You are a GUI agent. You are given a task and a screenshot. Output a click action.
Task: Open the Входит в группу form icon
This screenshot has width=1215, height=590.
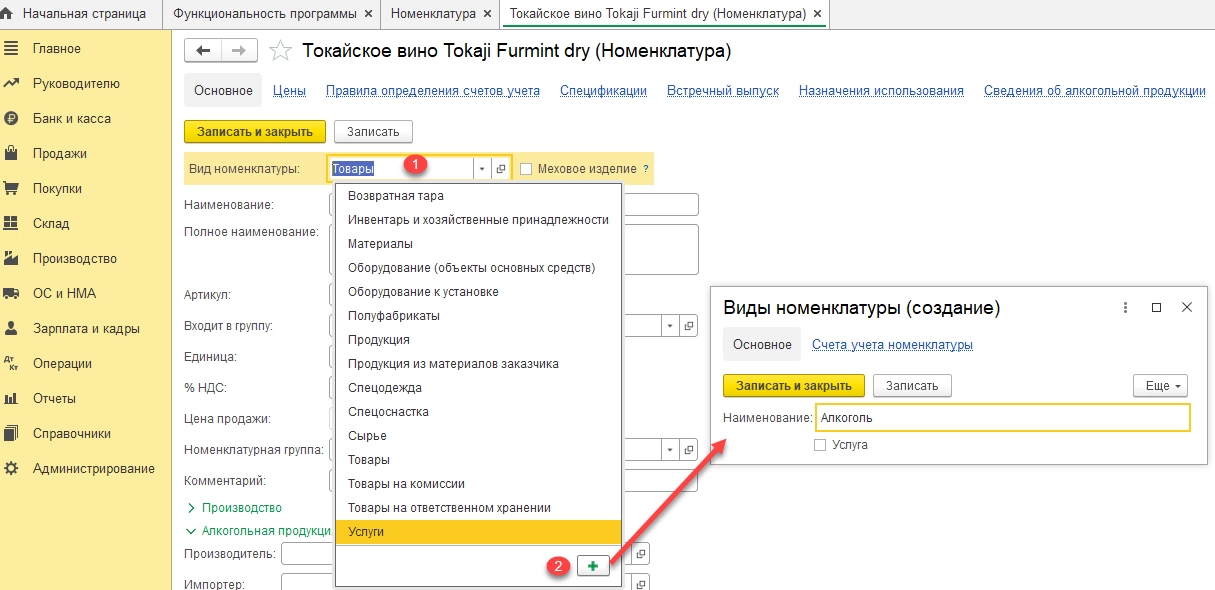[688, 326]
